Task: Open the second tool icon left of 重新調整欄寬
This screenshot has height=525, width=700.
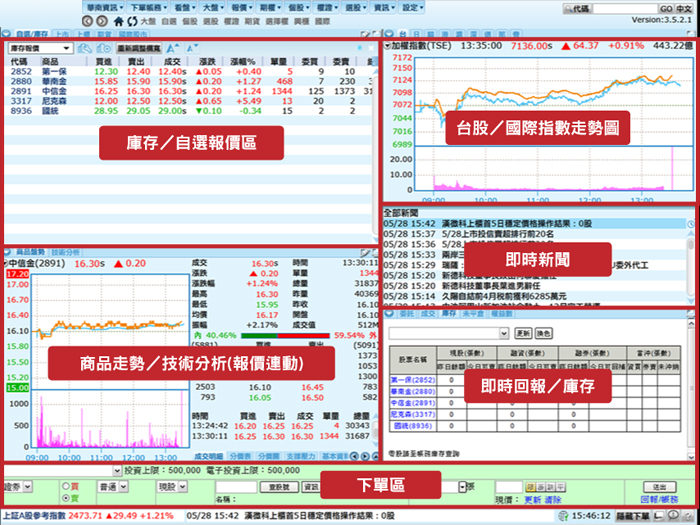Action: pos(104,48)
